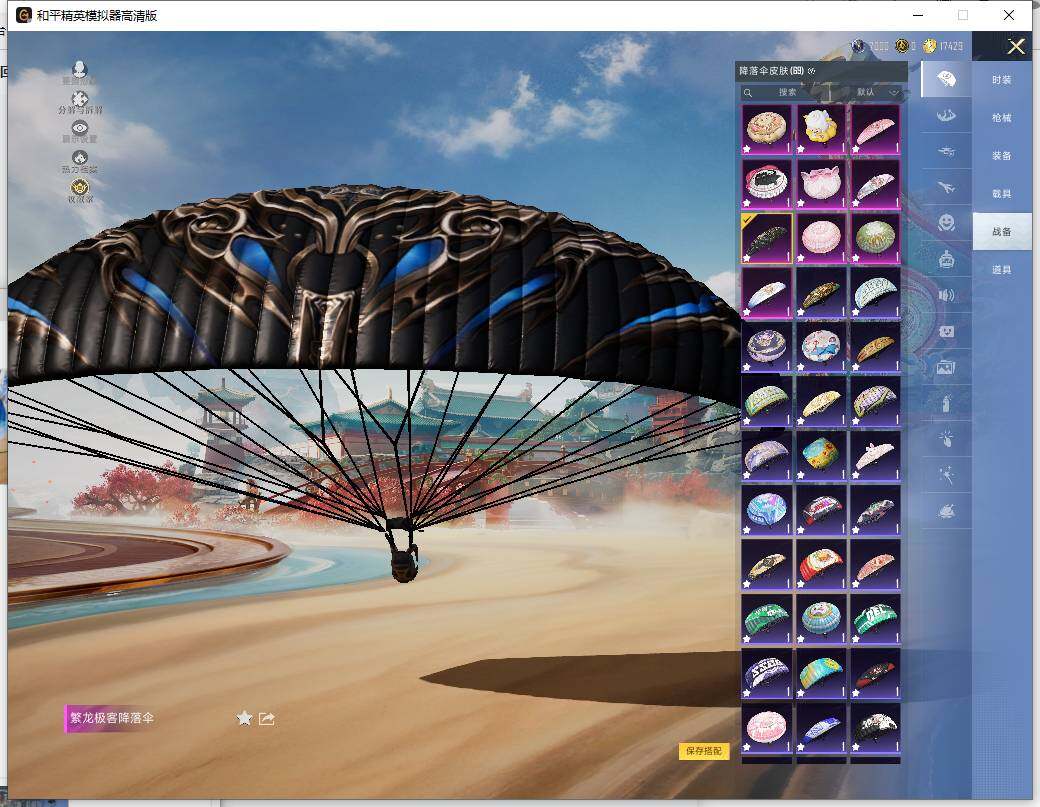Open the collection icon below display settings
The height and width of the screenshot is (807, 1040).
tap(80, 158)
